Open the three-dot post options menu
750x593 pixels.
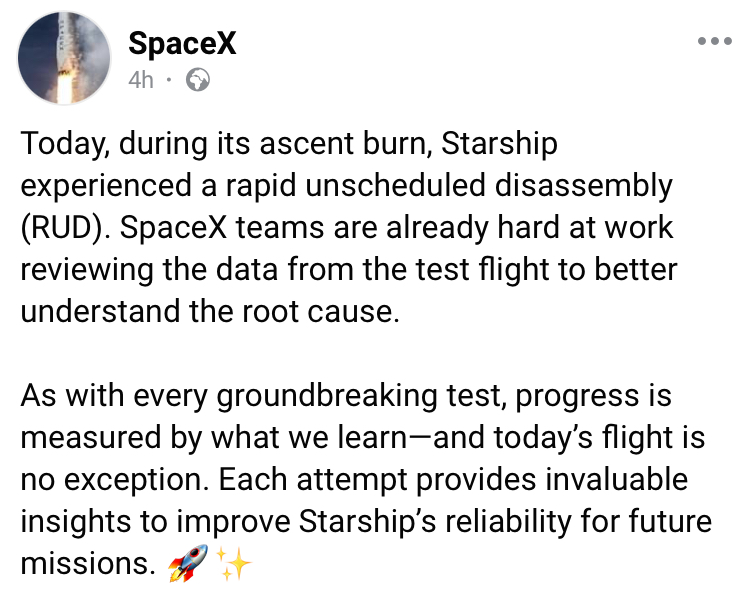[714, 42]
